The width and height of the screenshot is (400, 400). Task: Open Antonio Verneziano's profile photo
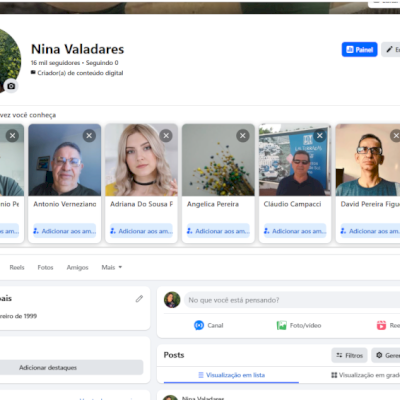65,160
